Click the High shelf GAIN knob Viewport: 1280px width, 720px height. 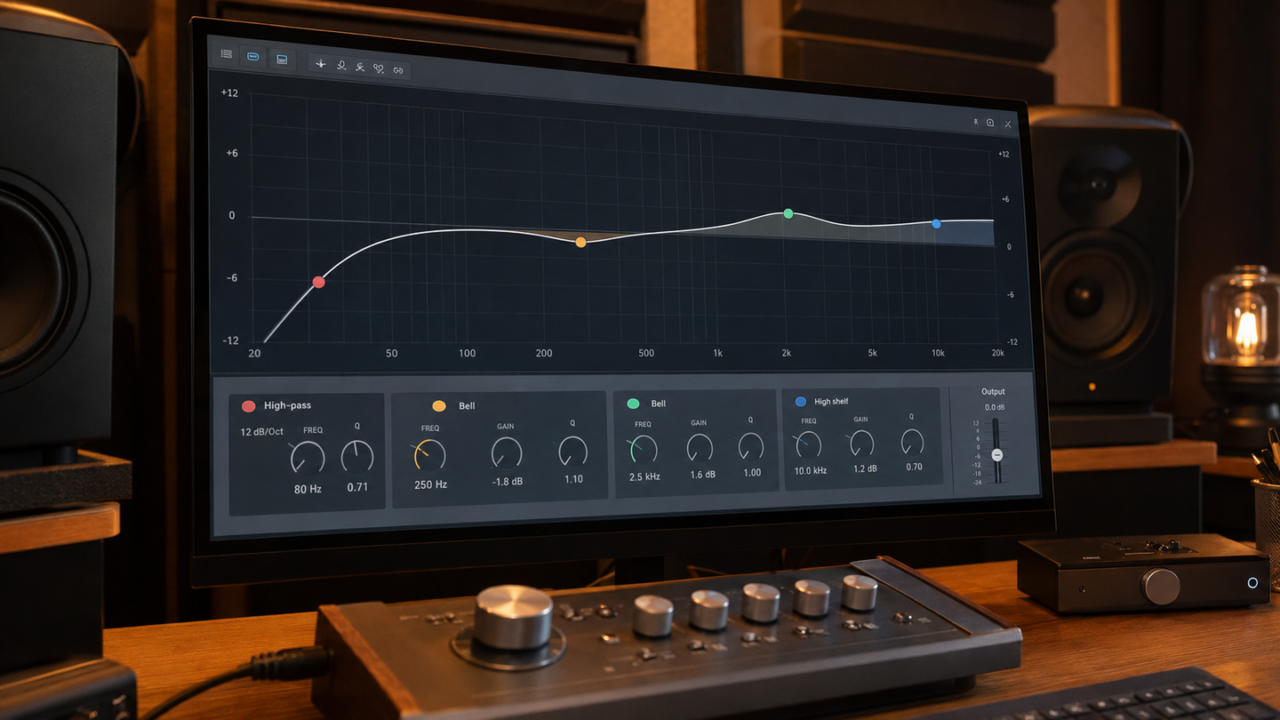(x=861, y=443)
